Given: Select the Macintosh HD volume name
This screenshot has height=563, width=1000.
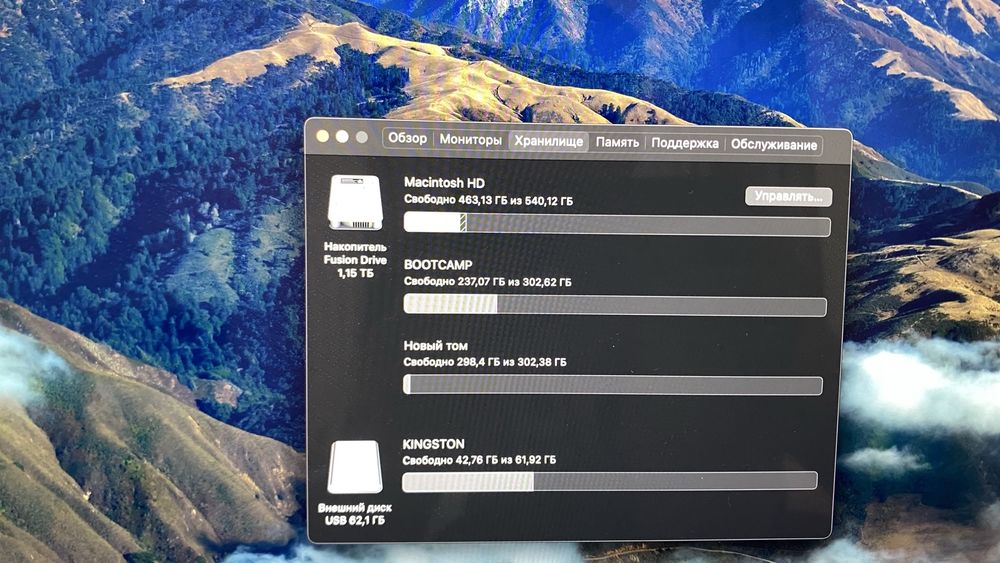Looking at the screenshot, I should coord(445,182).
